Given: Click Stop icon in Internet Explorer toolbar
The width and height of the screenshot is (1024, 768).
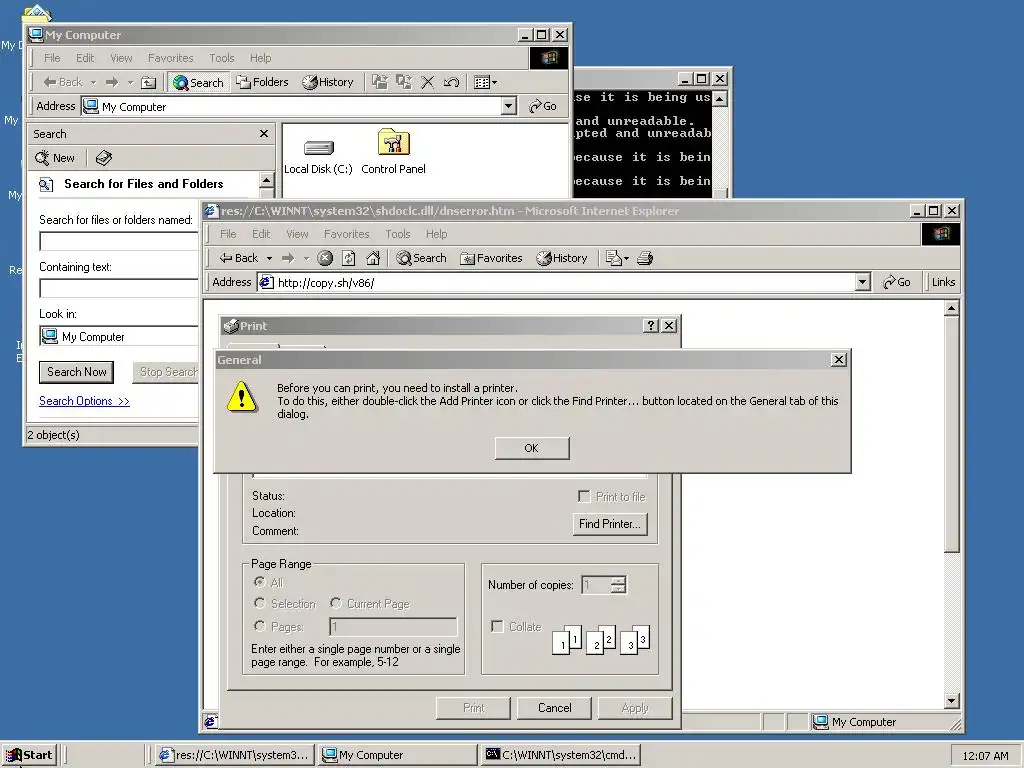Looking at the screenshot, I should (x=325, y=258).
